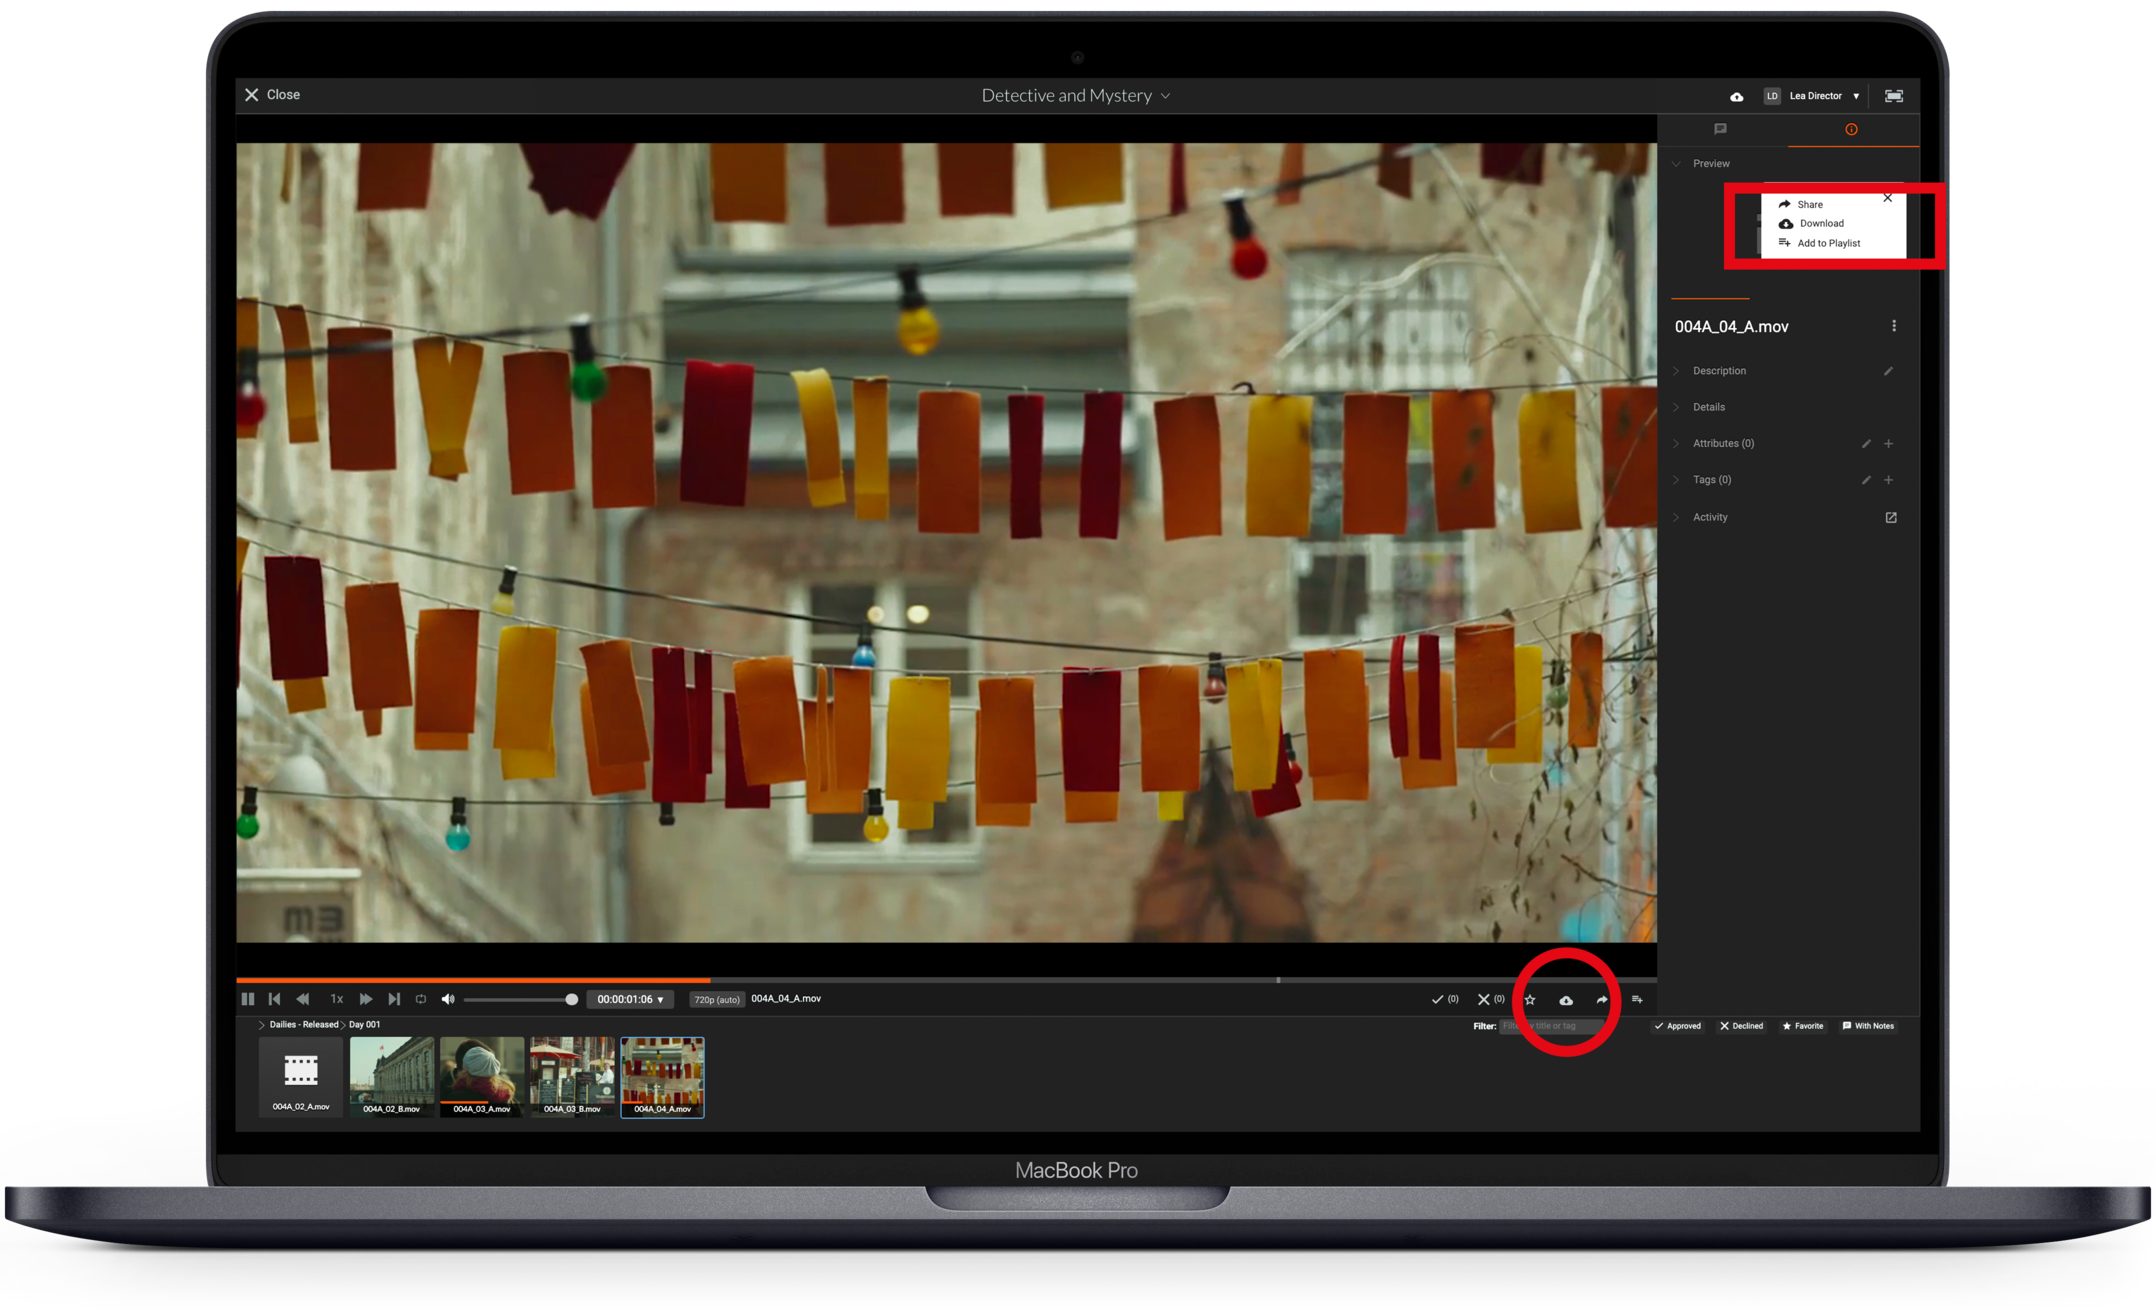This screenshot has width=2156, height=1310.
Task: Click the volume slider handle
Action: (571, 999)
